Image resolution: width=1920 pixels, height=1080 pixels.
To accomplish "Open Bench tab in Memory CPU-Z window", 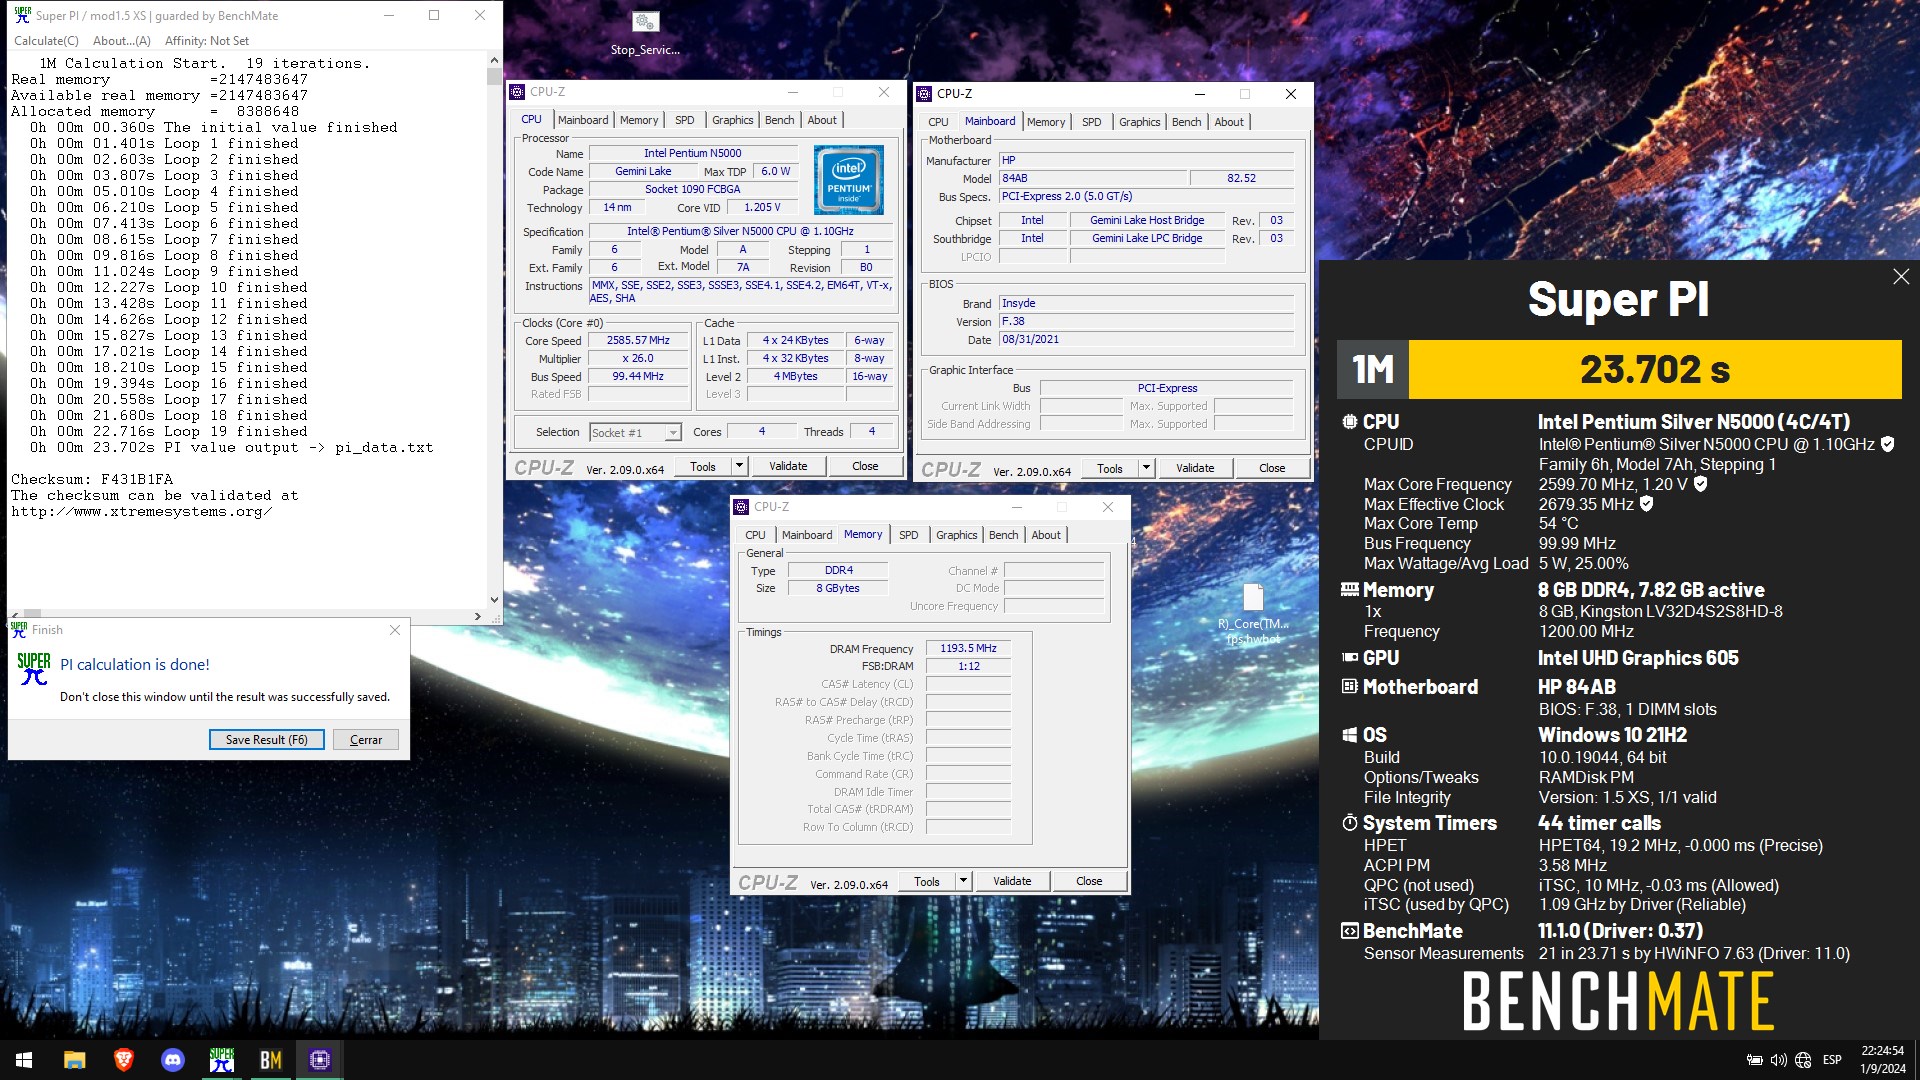I will [x=1004, y=535].
